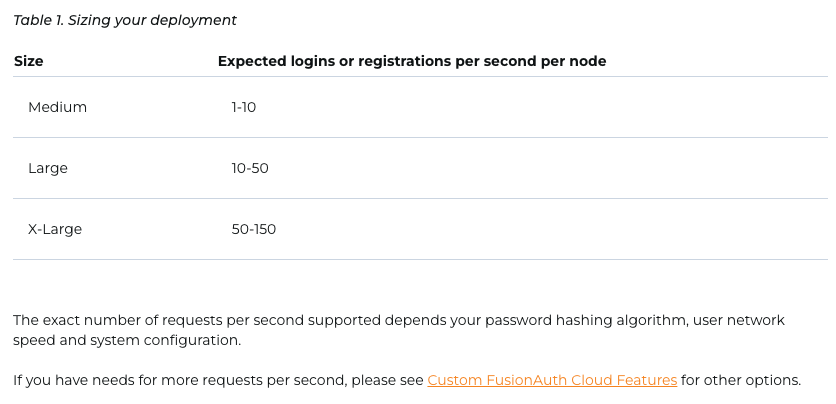The width and height of the screenshot is (836, 404).
Task: Select the 'Medium' size cell
Action: (x=58, y=107)
